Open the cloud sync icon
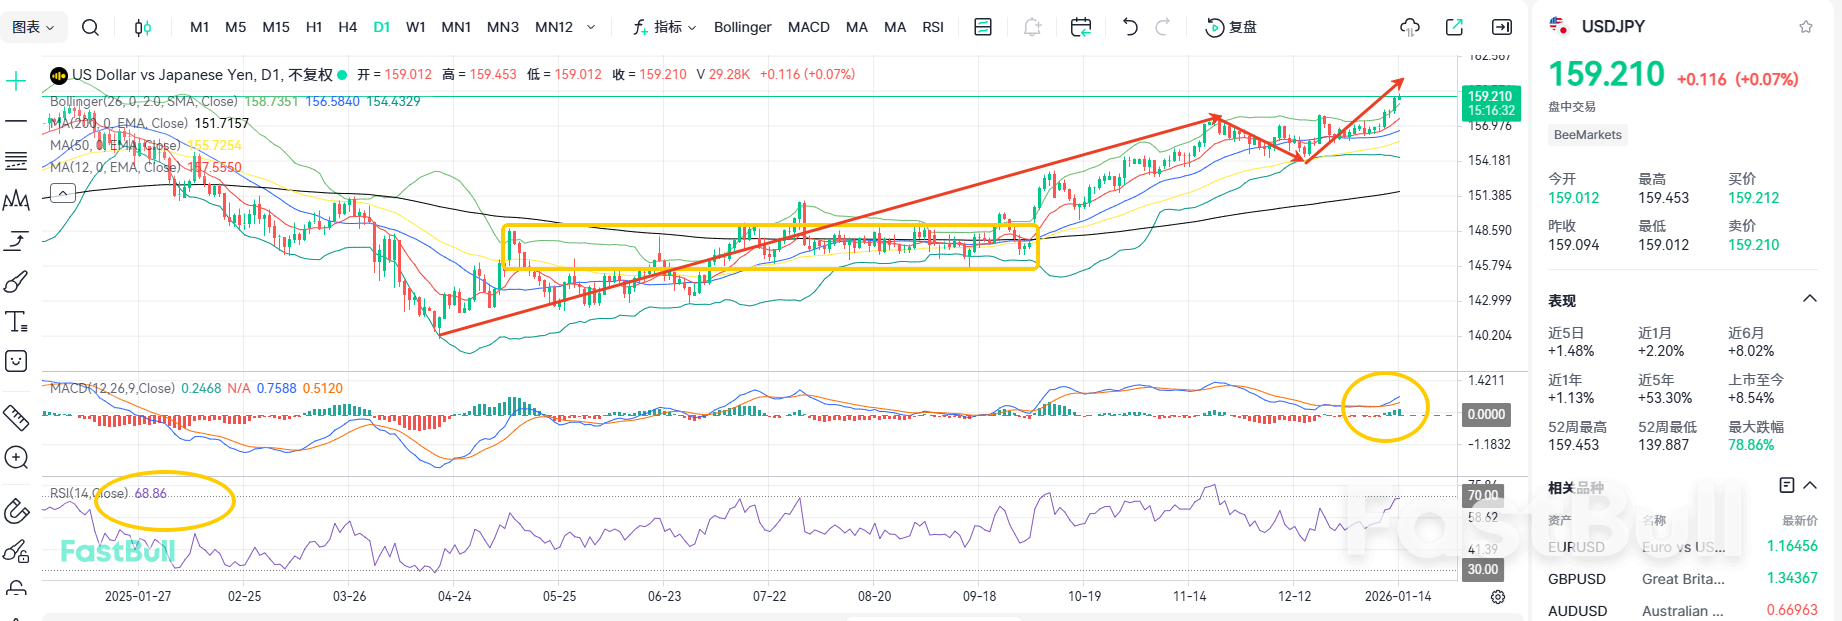 [1410, 27]
